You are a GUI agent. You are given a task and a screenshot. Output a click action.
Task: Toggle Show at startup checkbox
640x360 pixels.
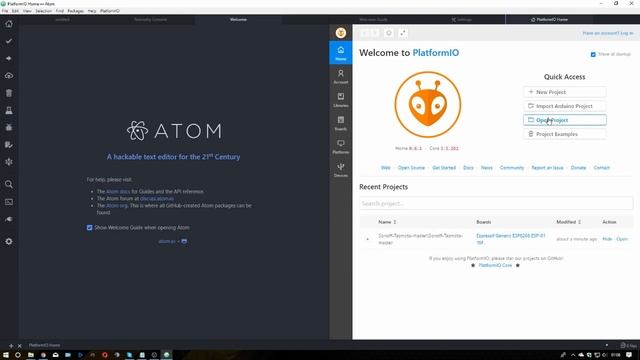pos(593,54)
